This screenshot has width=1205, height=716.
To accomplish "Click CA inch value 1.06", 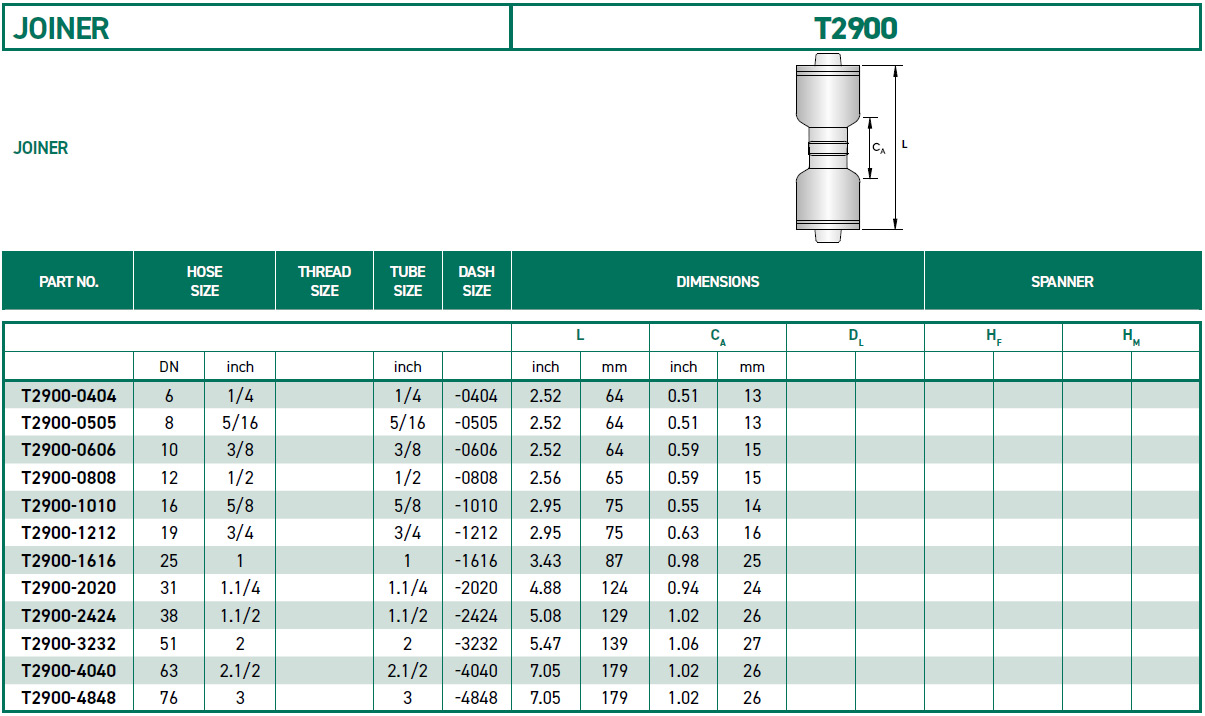I will (683, 643).
